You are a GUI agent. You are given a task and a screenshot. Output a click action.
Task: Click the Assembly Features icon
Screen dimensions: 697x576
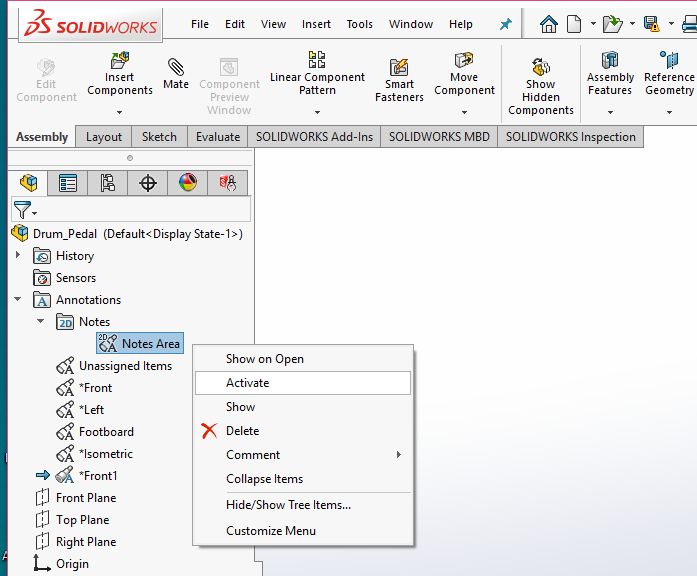pos(610,60)
